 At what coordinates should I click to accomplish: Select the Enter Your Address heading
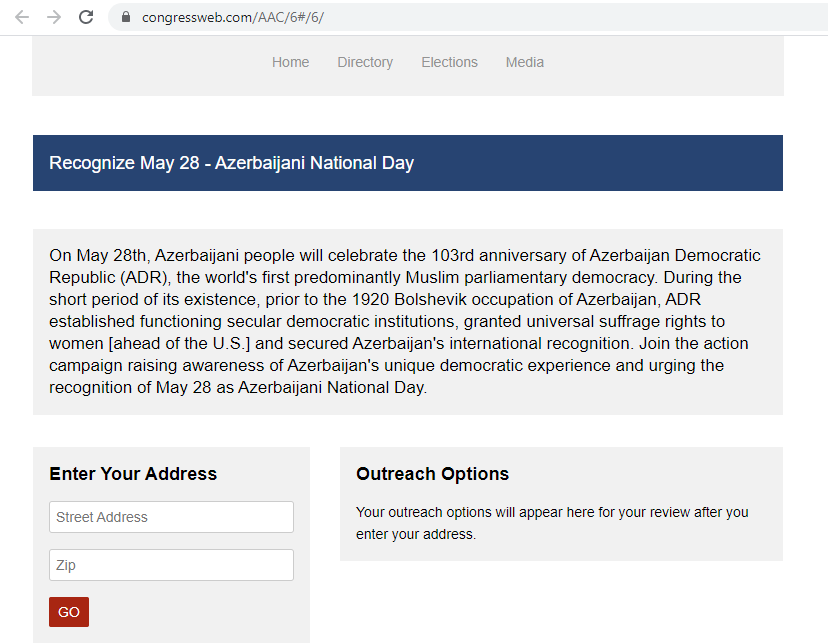pos(133,474)
